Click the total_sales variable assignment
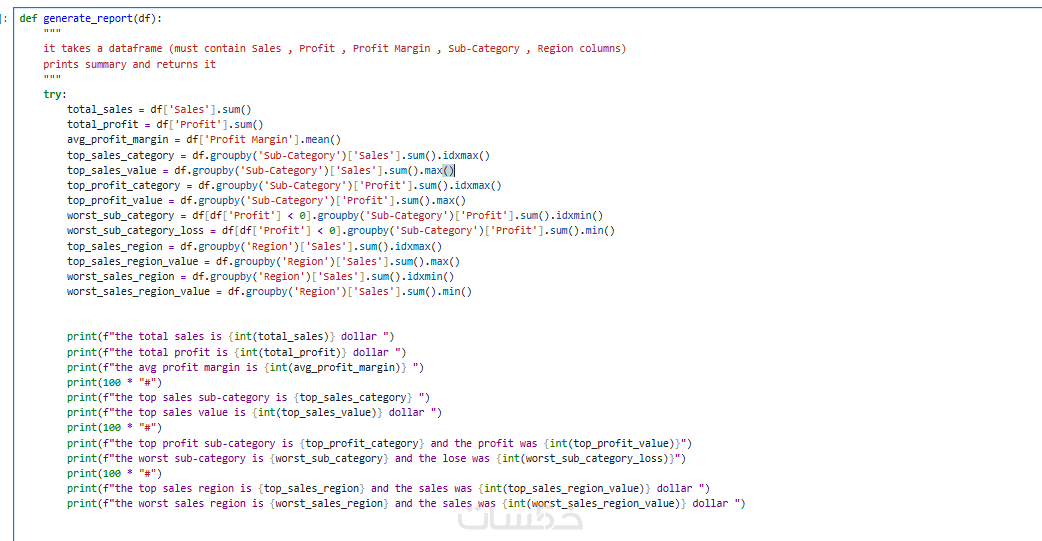Screen dimensions: 1042x541 [159, 110]
